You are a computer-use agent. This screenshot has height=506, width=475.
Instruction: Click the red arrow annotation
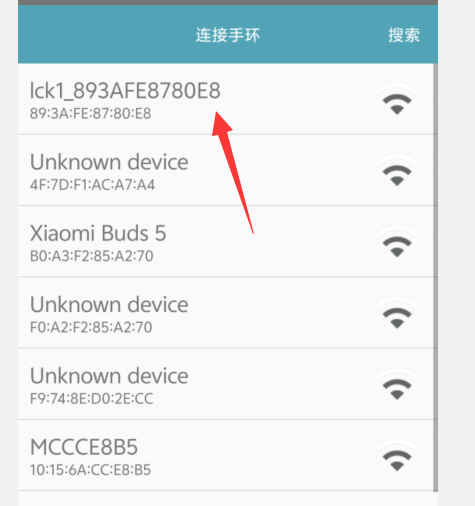pos(232,172)
